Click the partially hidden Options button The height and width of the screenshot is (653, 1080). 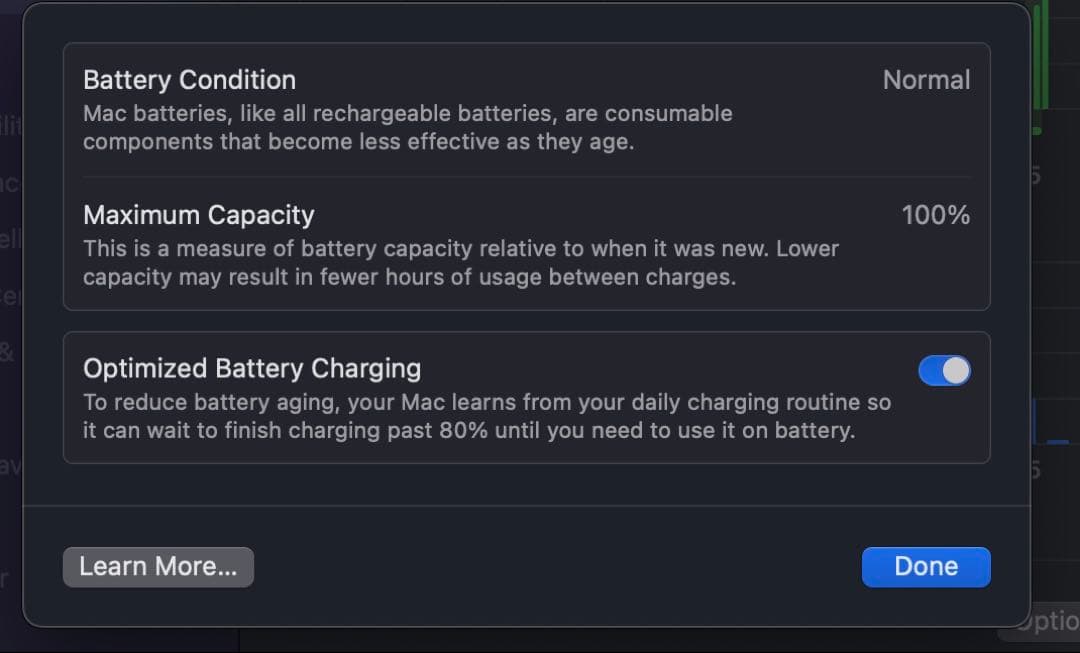tap(1045, 622)
